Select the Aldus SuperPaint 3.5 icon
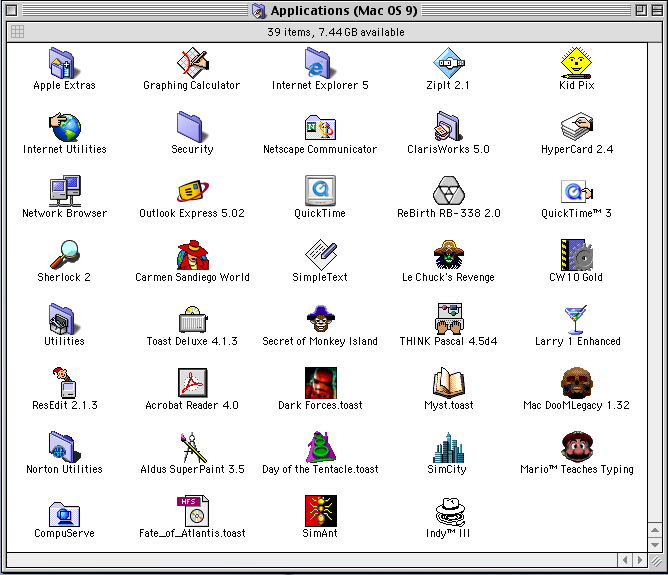The image size is (668, 575). [192, 446]
